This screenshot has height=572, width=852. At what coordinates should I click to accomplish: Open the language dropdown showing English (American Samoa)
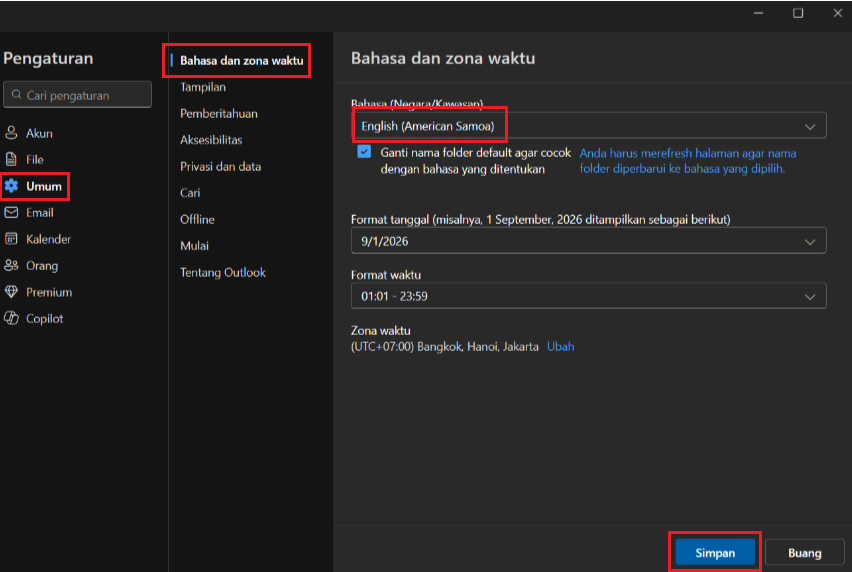(x=588, y=126)
